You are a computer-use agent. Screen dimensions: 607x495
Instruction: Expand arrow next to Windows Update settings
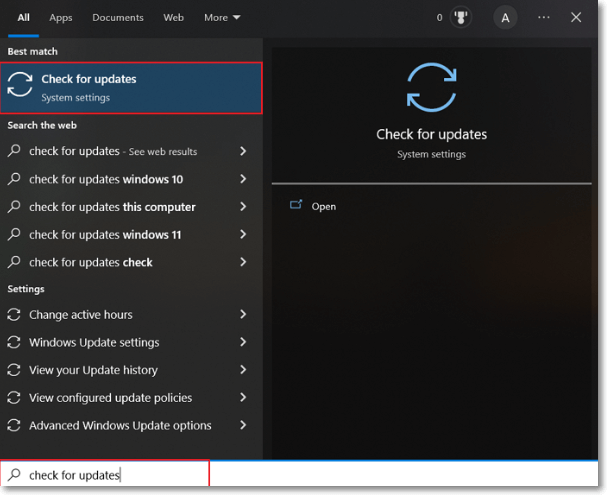pos(243,342)
